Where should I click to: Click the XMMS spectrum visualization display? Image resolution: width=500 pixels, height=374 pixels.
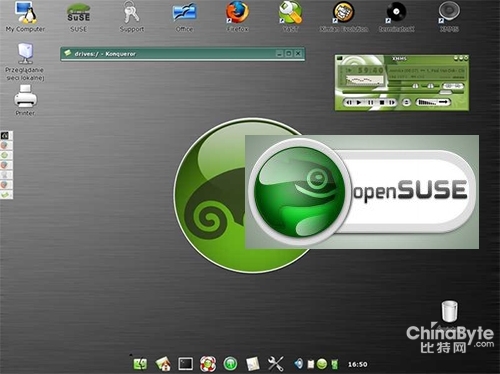click(x=365, y=80)
